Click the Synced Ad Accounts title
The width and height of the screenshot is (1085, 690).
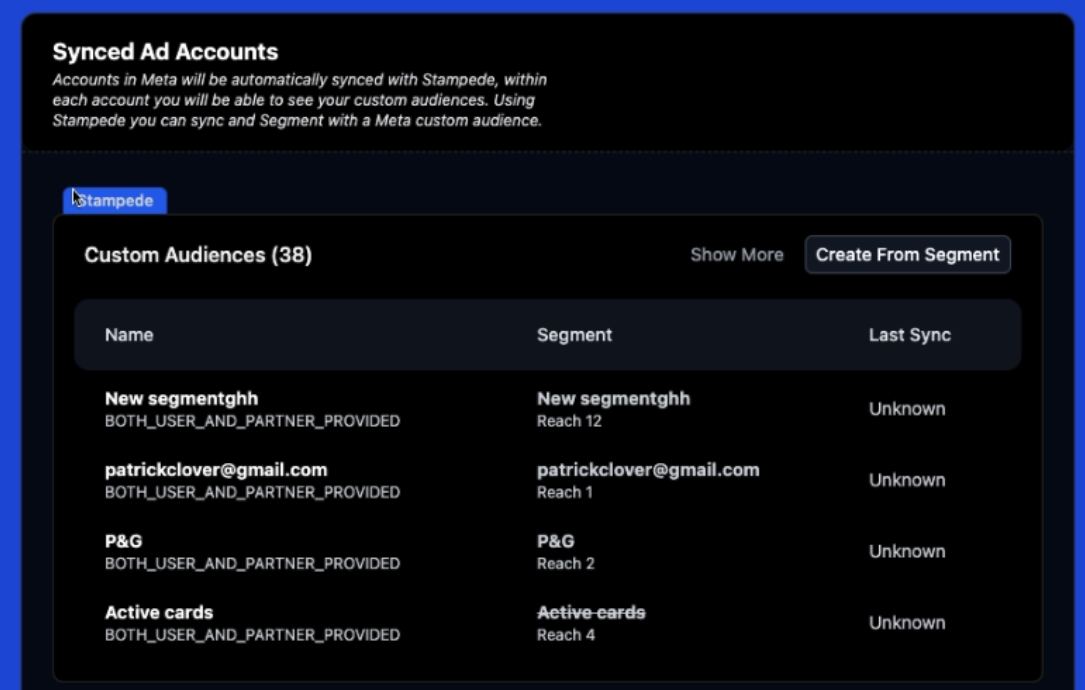click(165, 52)
